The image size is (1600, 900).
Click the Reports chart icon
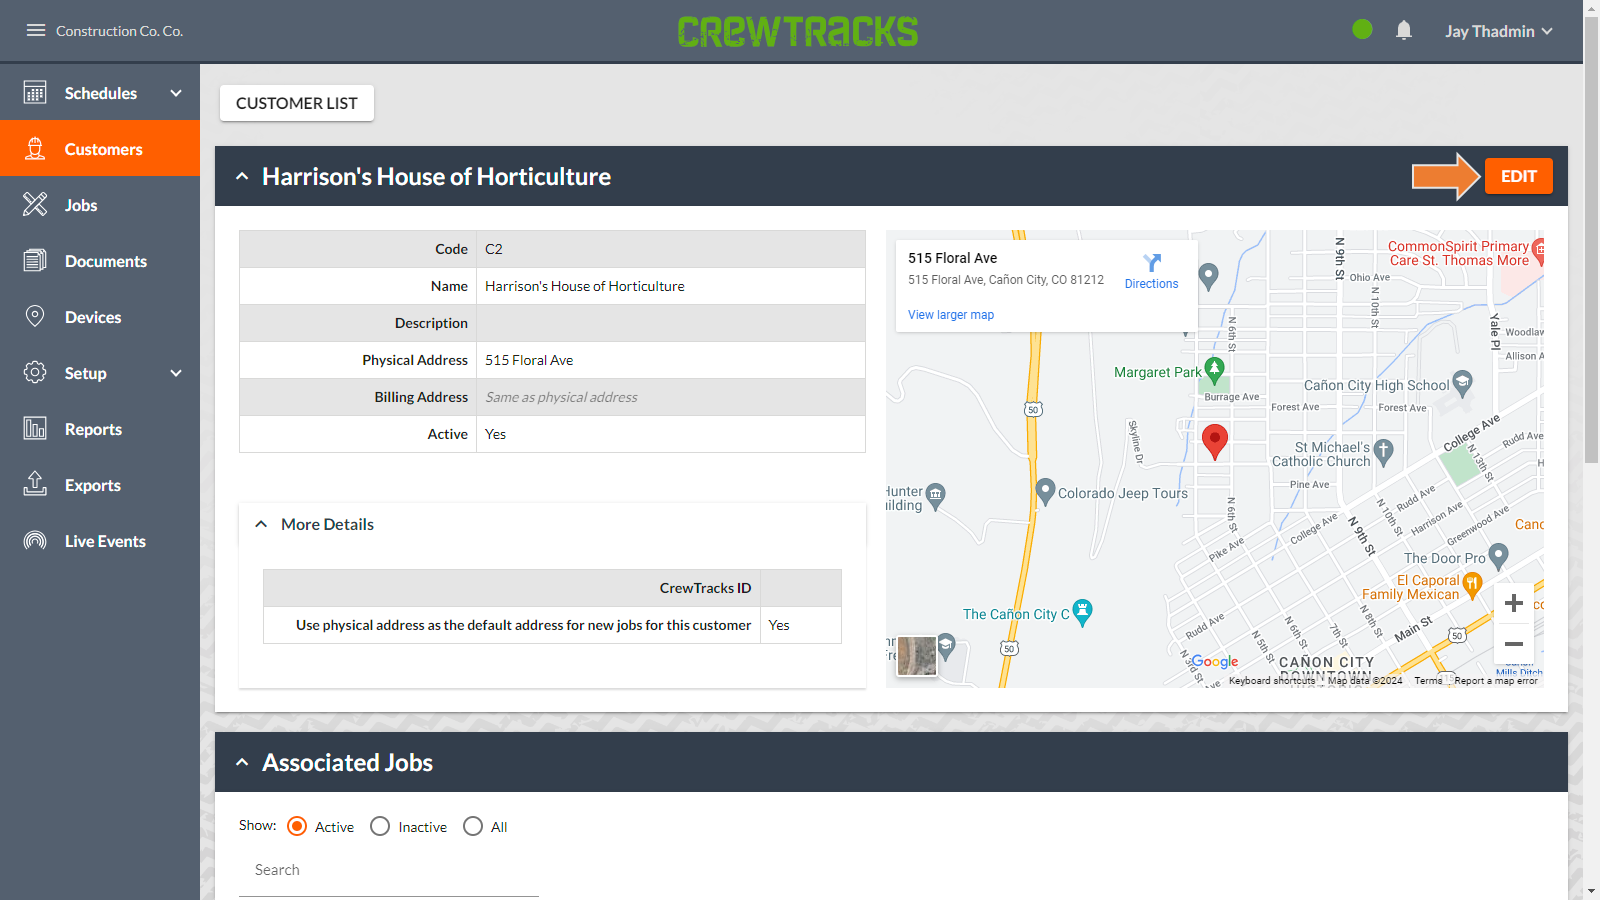click(x=35, y=429)
